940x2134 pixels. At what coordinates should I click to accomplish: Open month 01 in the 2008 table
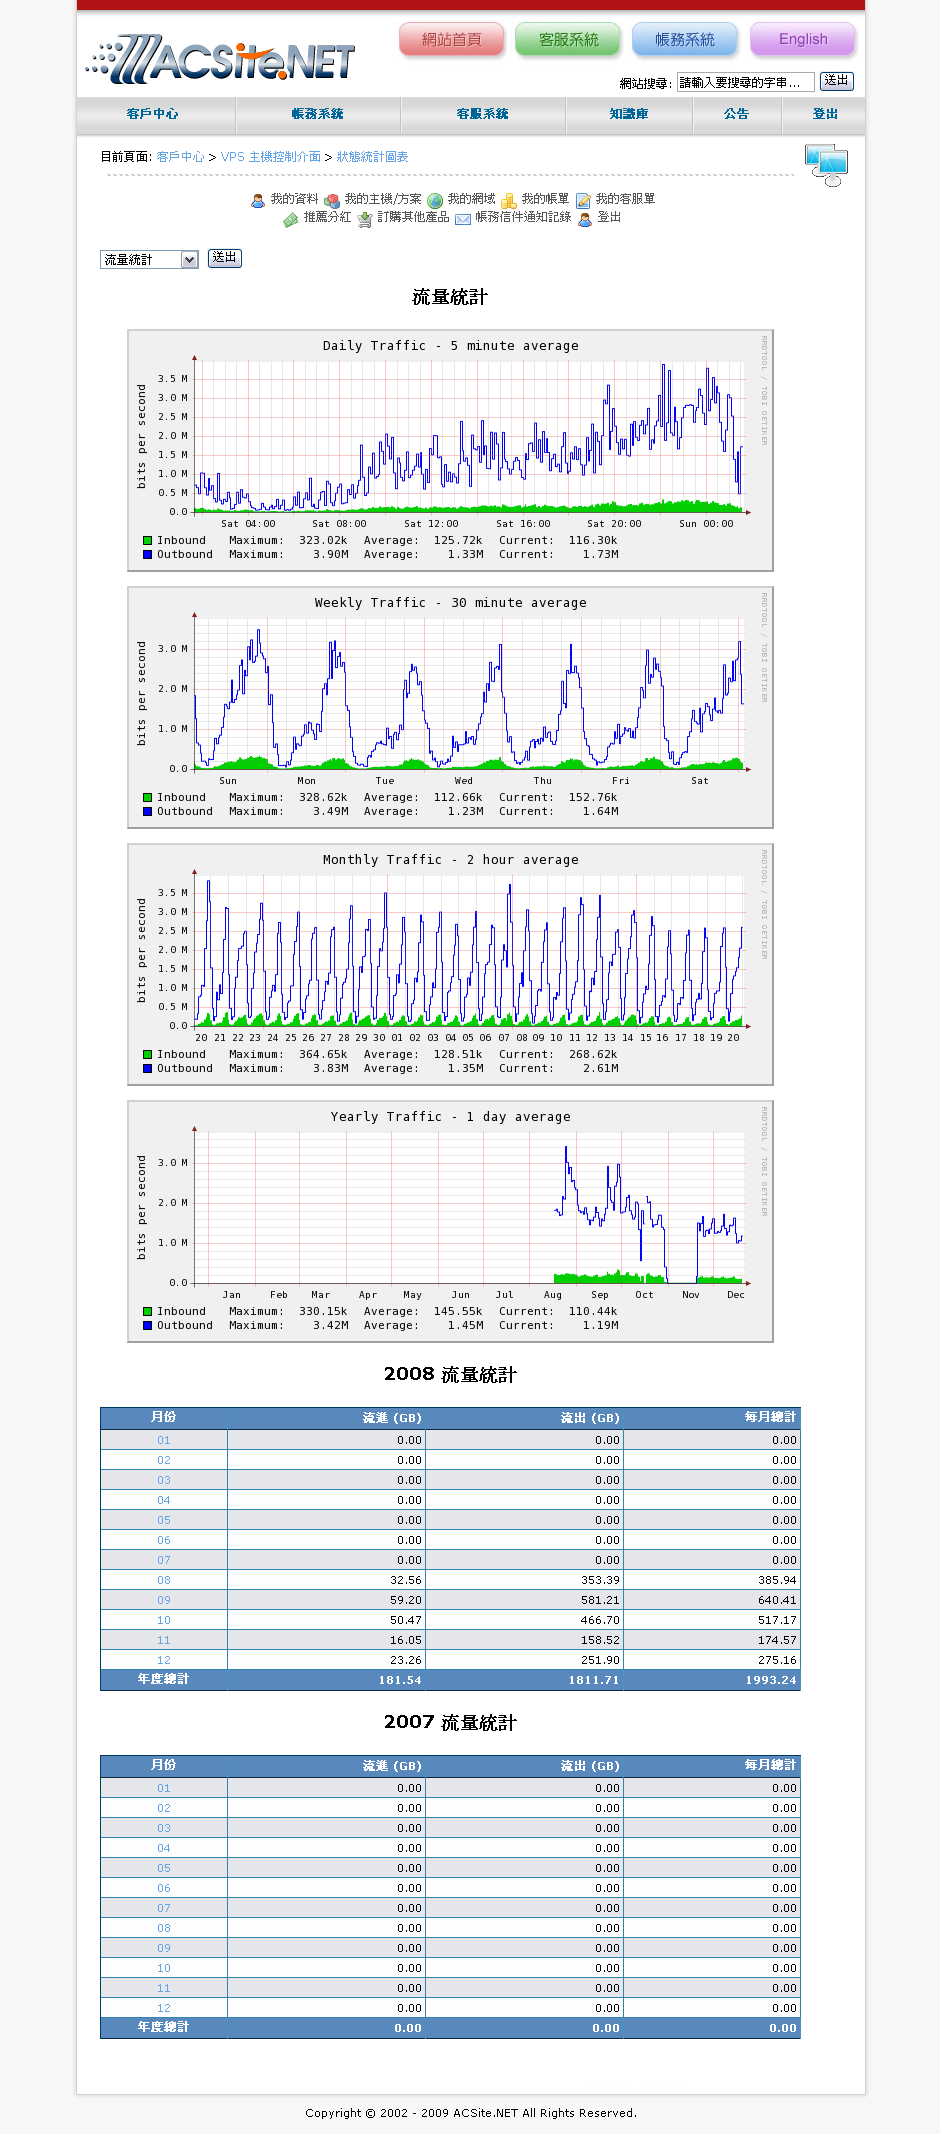click(164, 1440)
